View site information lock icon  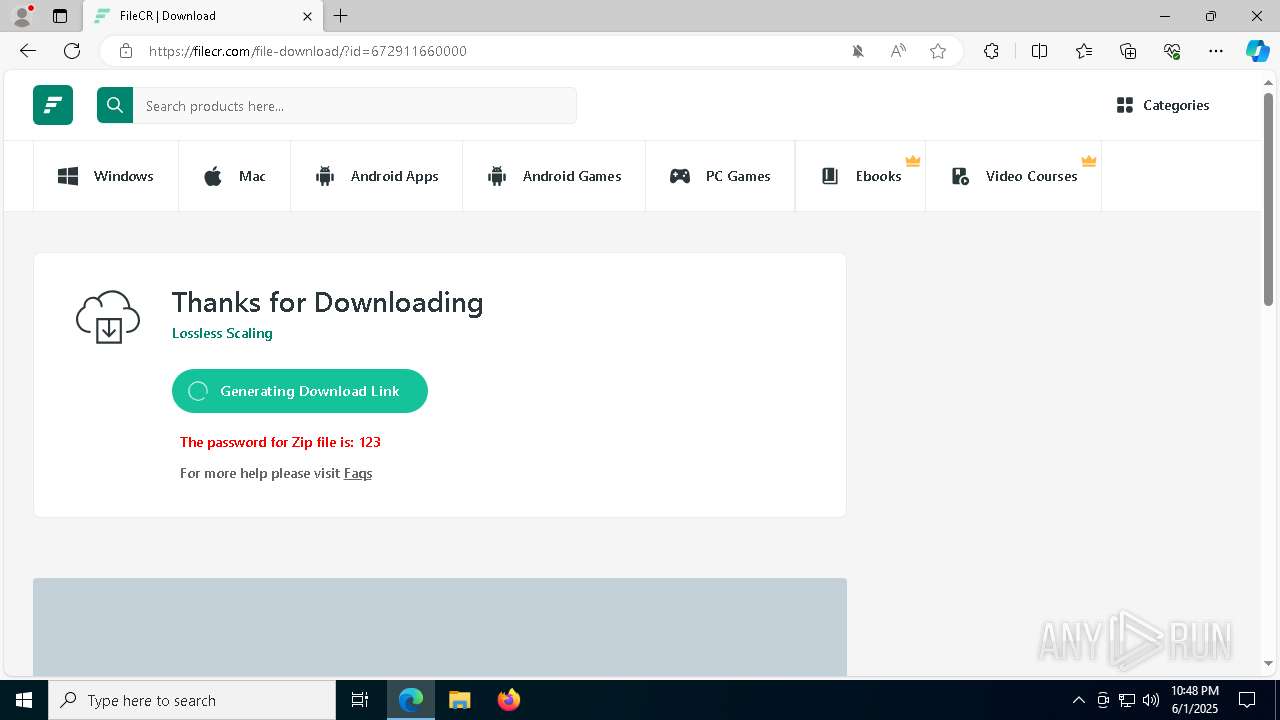(x=125, y=51)
